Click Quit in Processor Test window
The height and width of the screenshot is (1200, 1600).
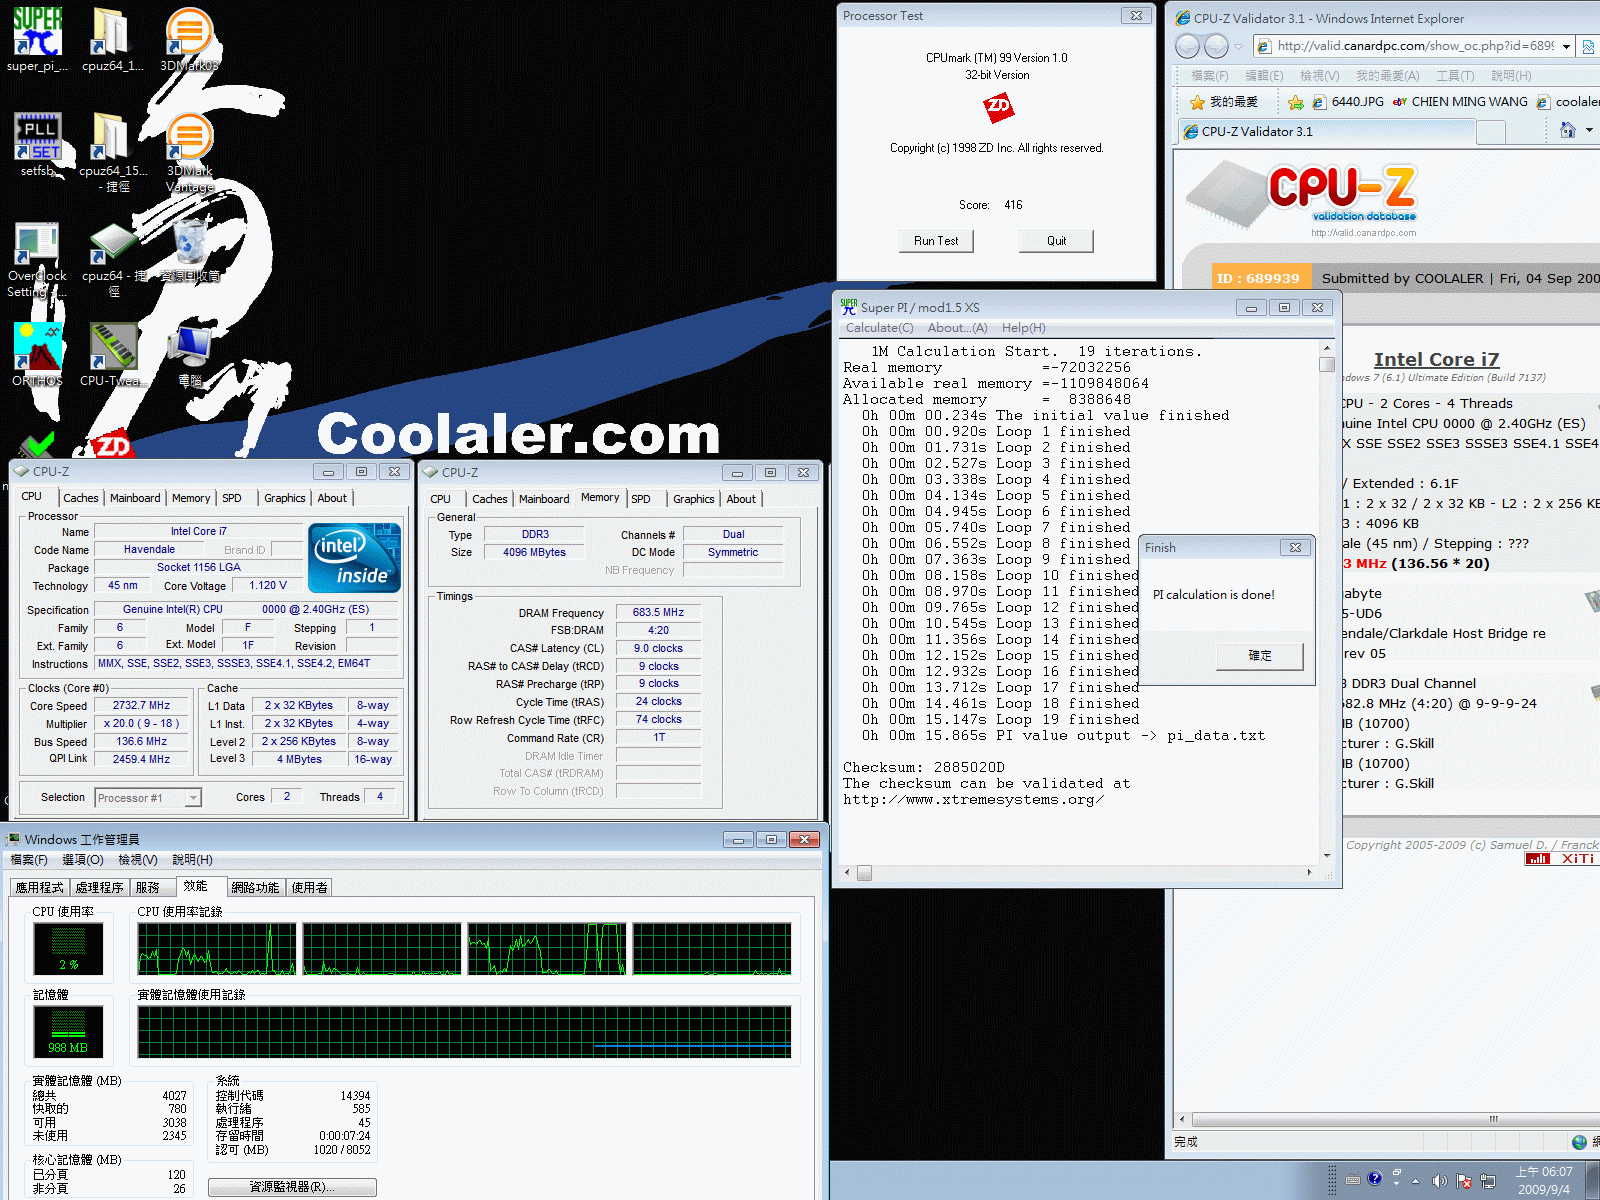(x=1056, y=241)
